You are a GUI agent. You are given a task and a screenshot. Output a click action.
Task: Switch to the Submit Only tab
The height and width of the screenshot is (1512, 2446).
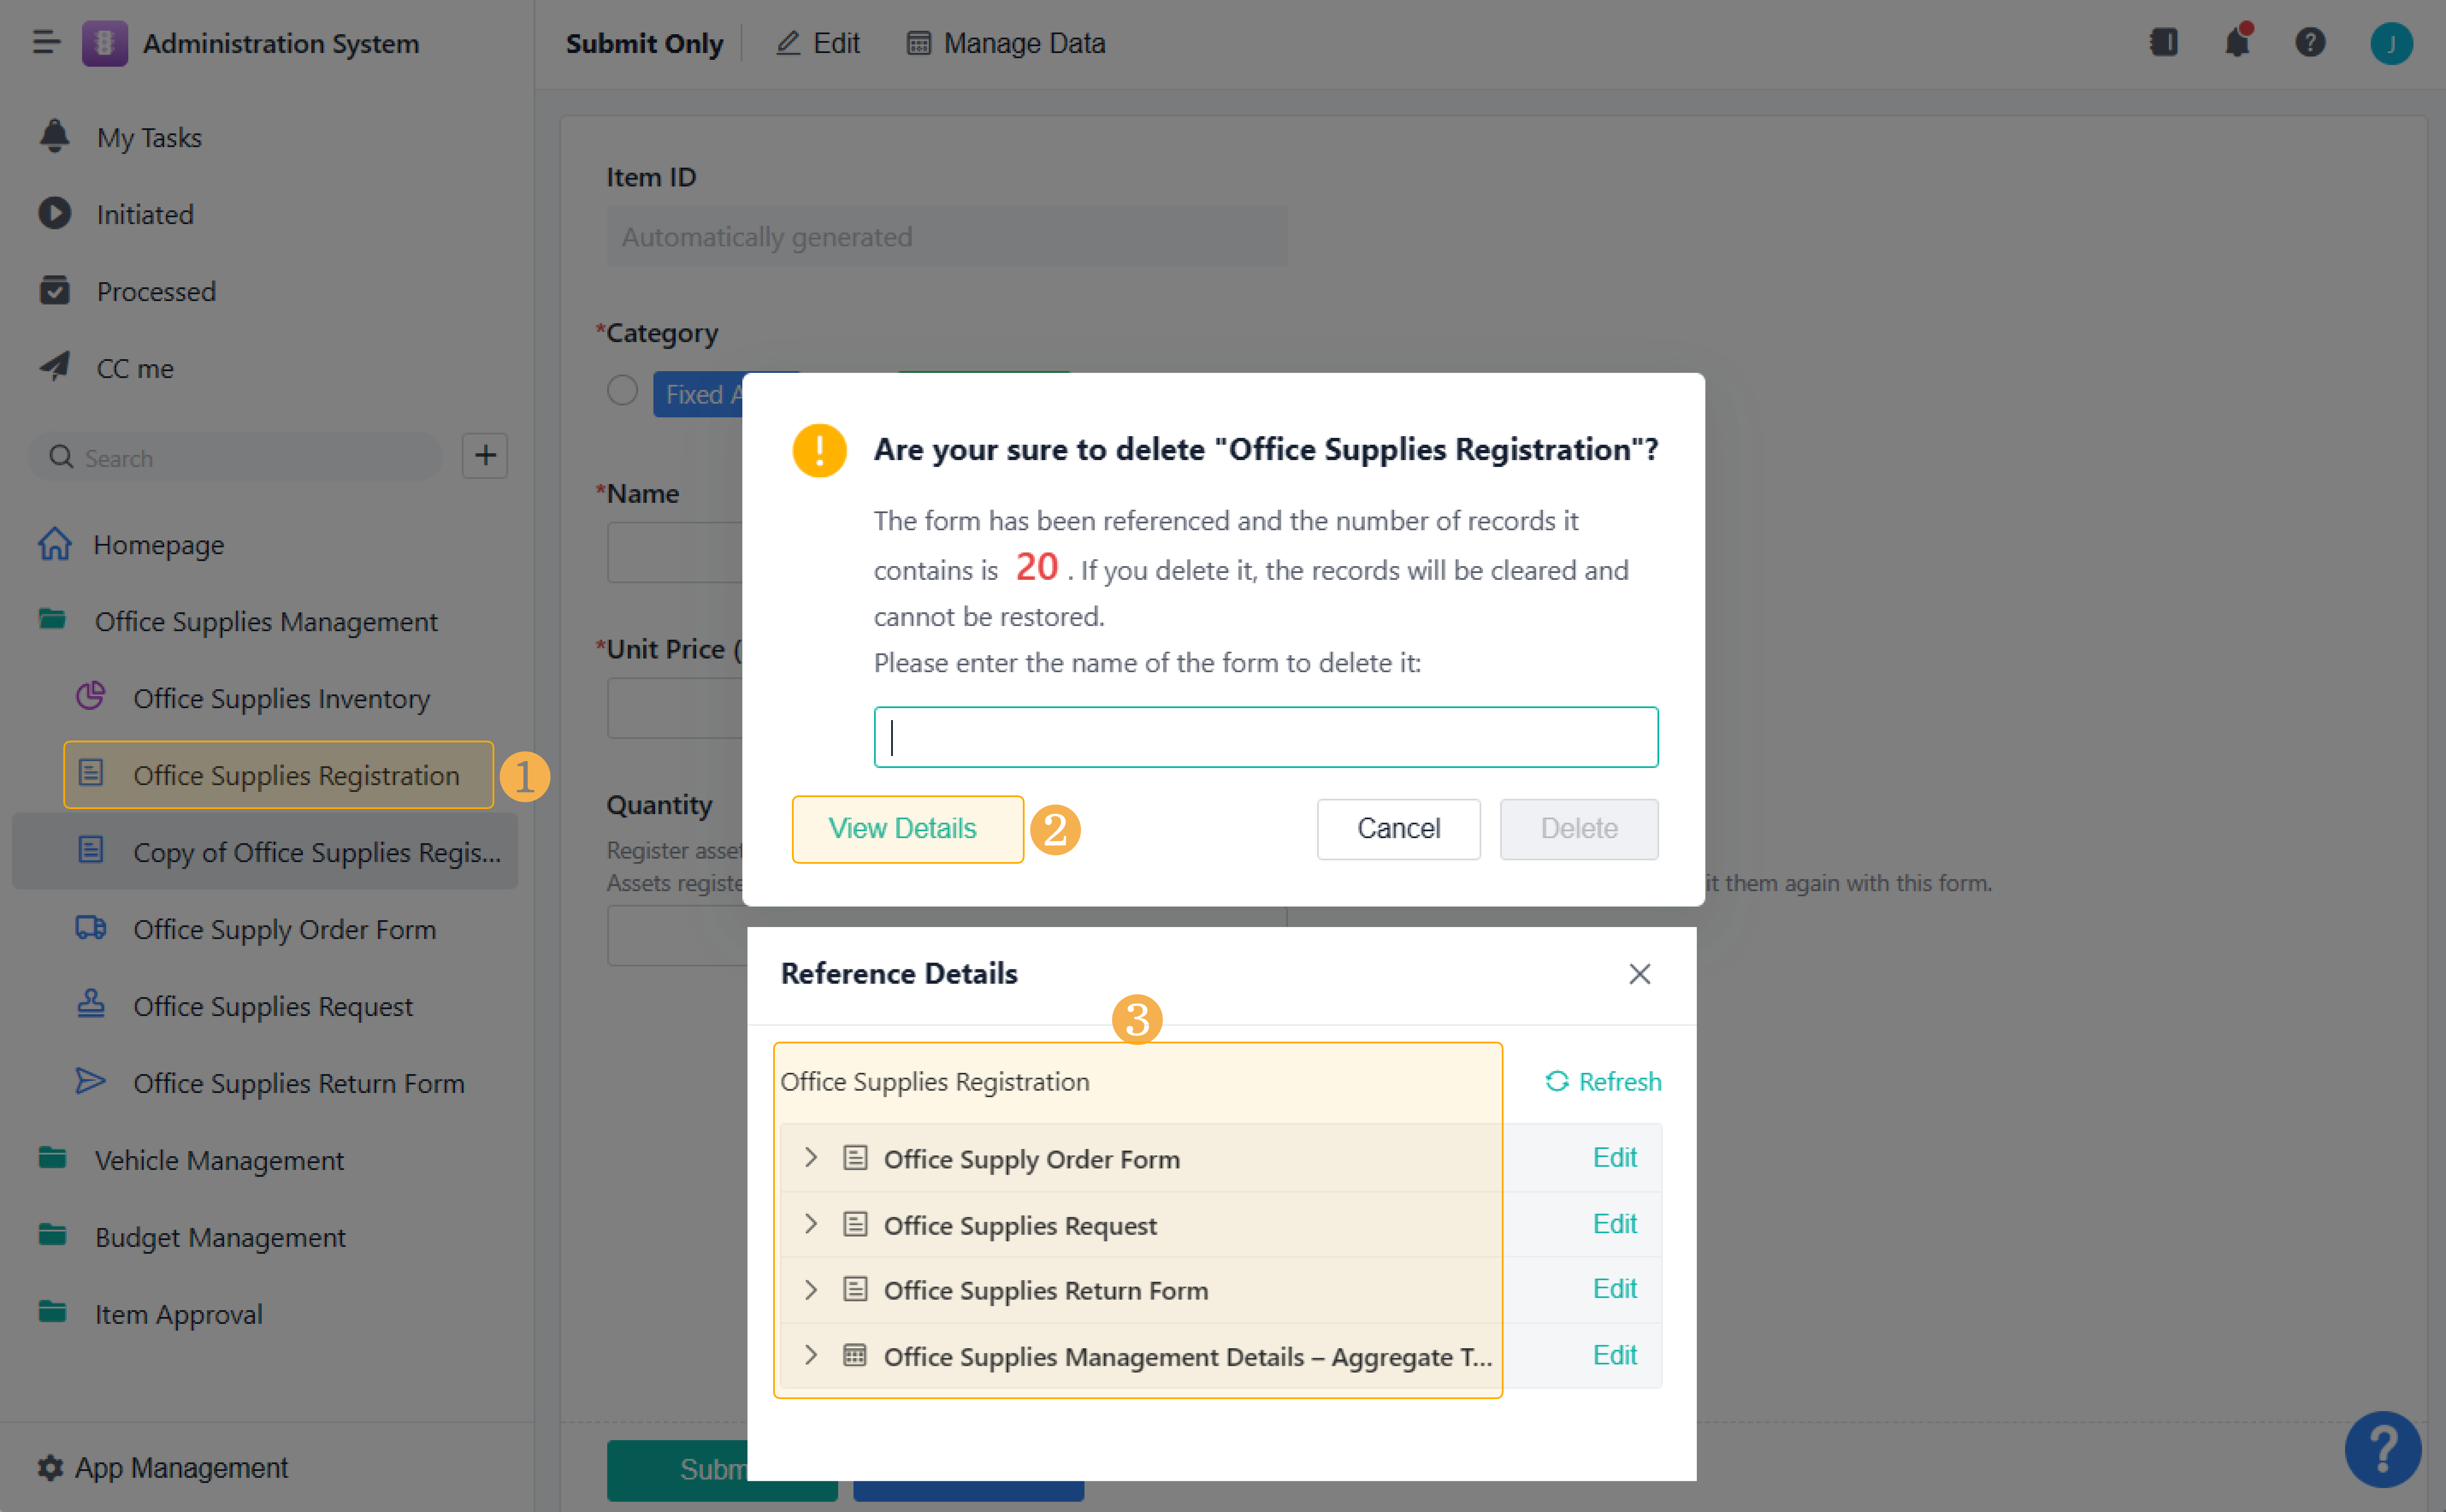coord(645,42)
